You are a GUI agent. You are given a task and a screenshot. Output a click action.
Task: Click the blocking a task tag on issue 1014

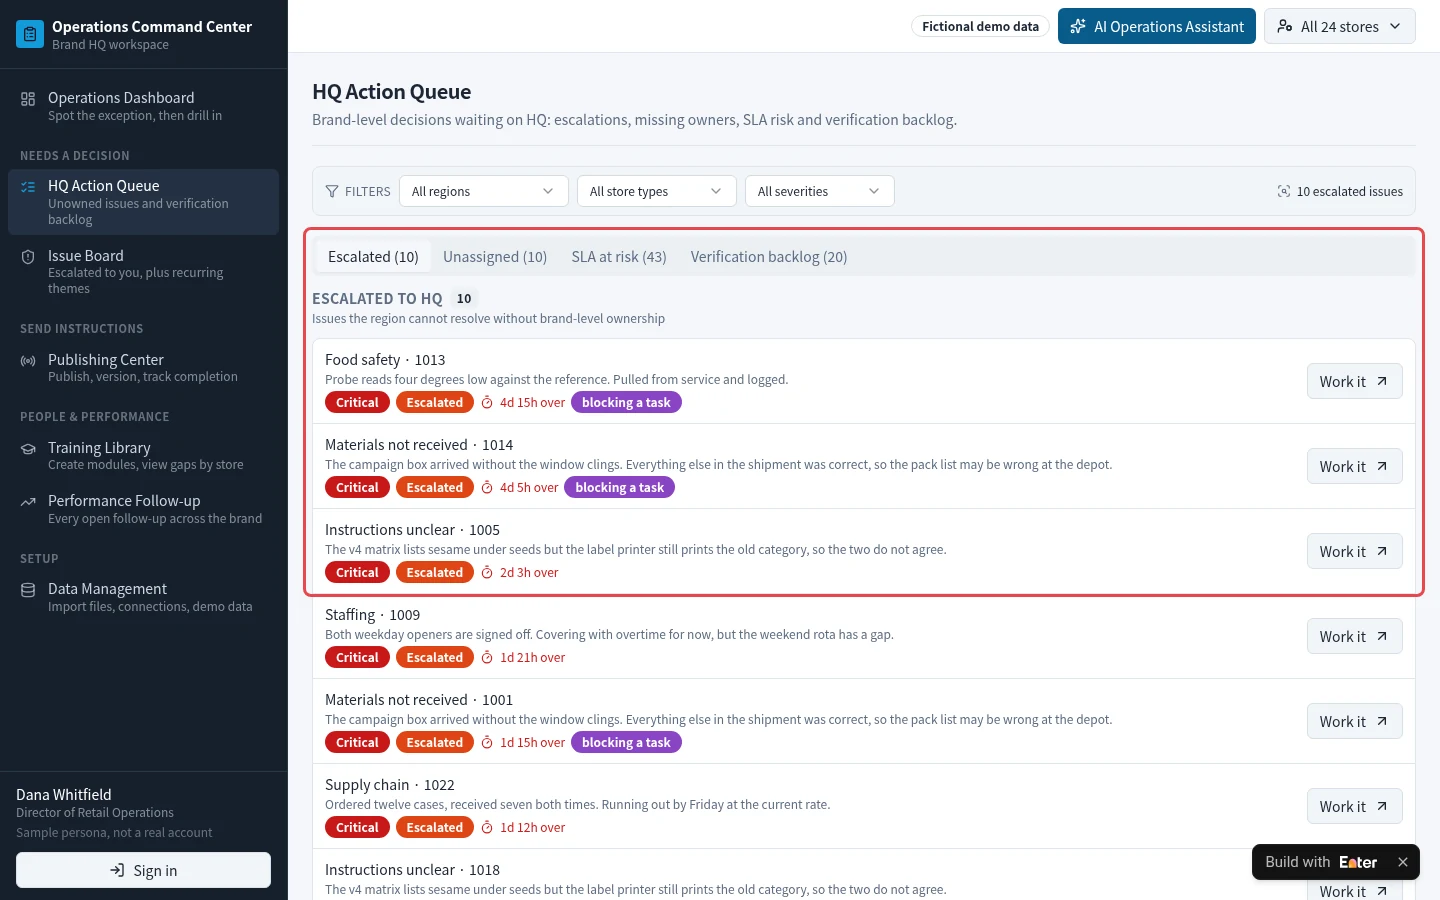(x=620, y=487)
